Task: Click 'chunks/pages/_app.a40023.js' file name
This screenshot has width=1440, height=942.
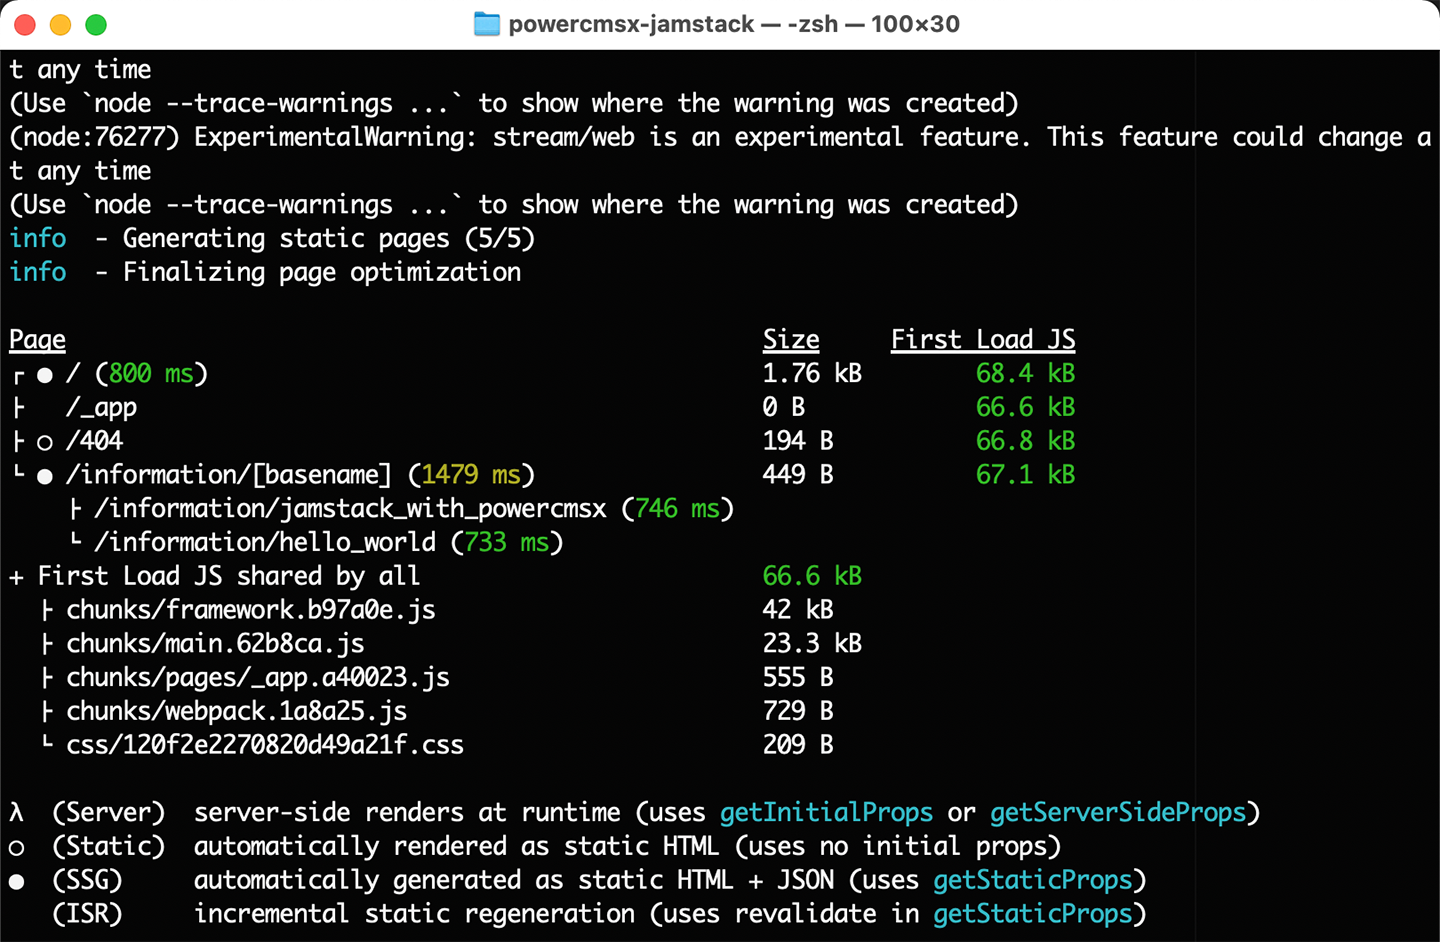Action: pyautogui.click(x=258, y=678)
